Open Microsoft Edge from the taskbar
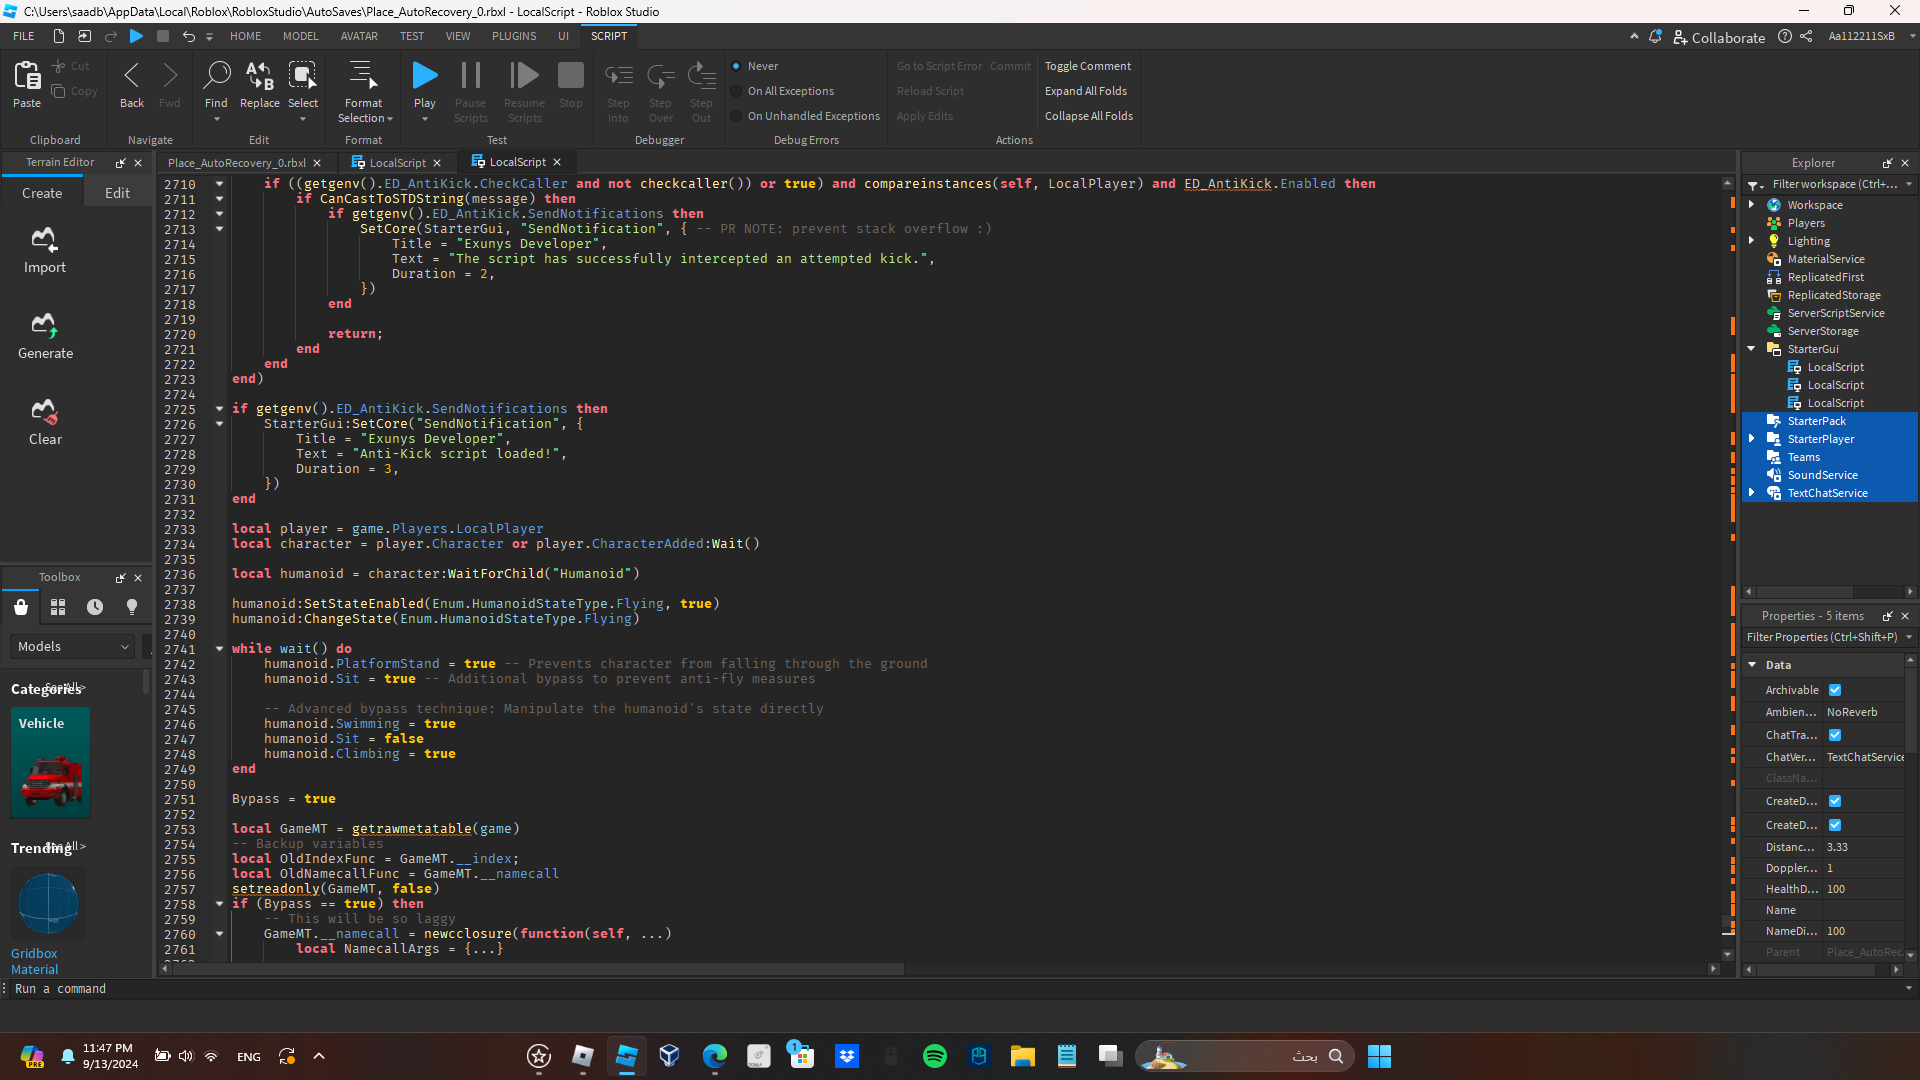The width and height of the screenshot is (1920, 1080). 715,1056
